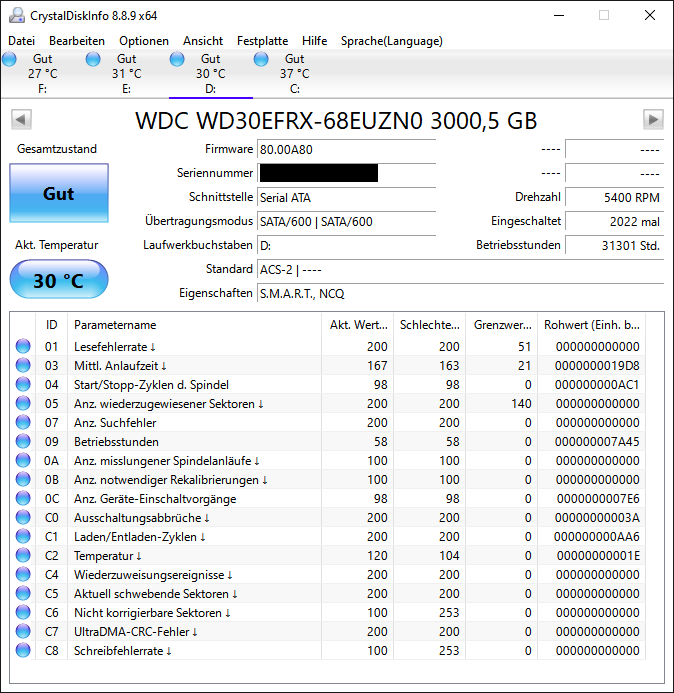Click the Standard field ACS-2
Image resolution: width=674 pixels, height=693 pixels.
(x=461, y=270)
